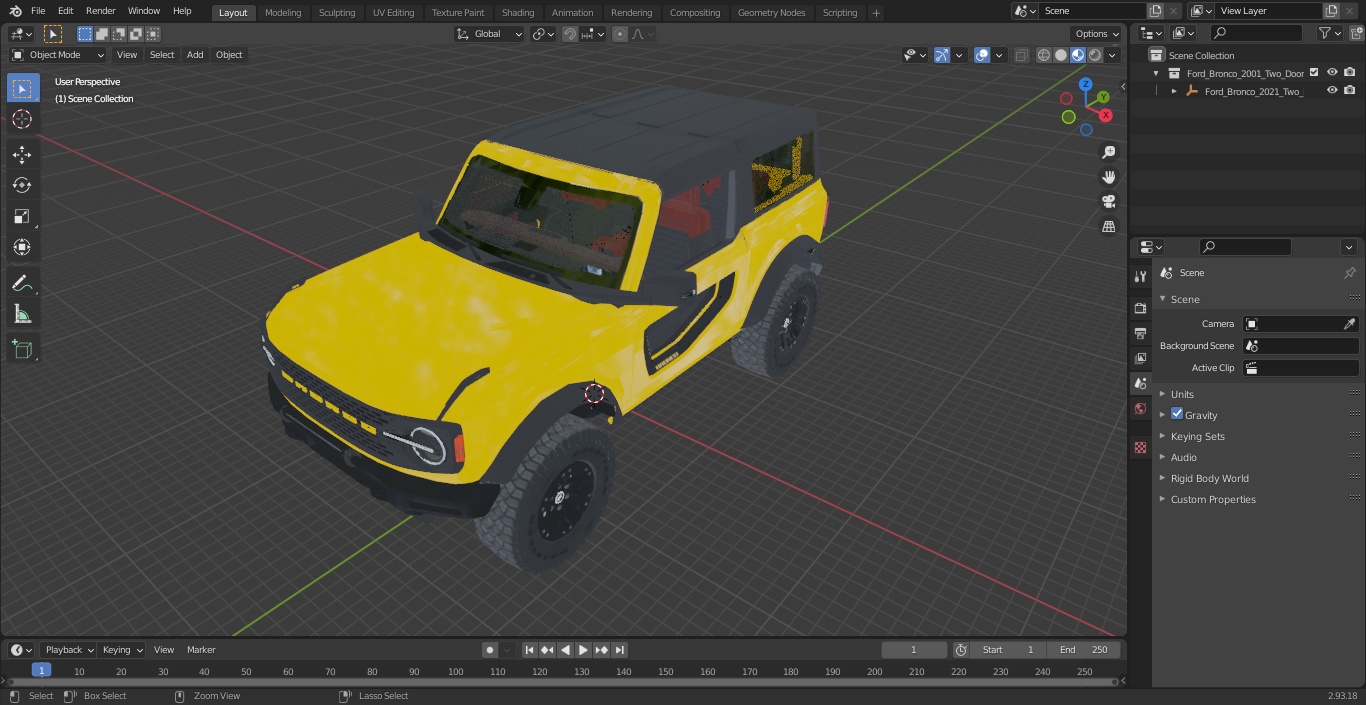Toggle the camera view gizmo
1366x705 pixels.
click(x=1108, y=202)
